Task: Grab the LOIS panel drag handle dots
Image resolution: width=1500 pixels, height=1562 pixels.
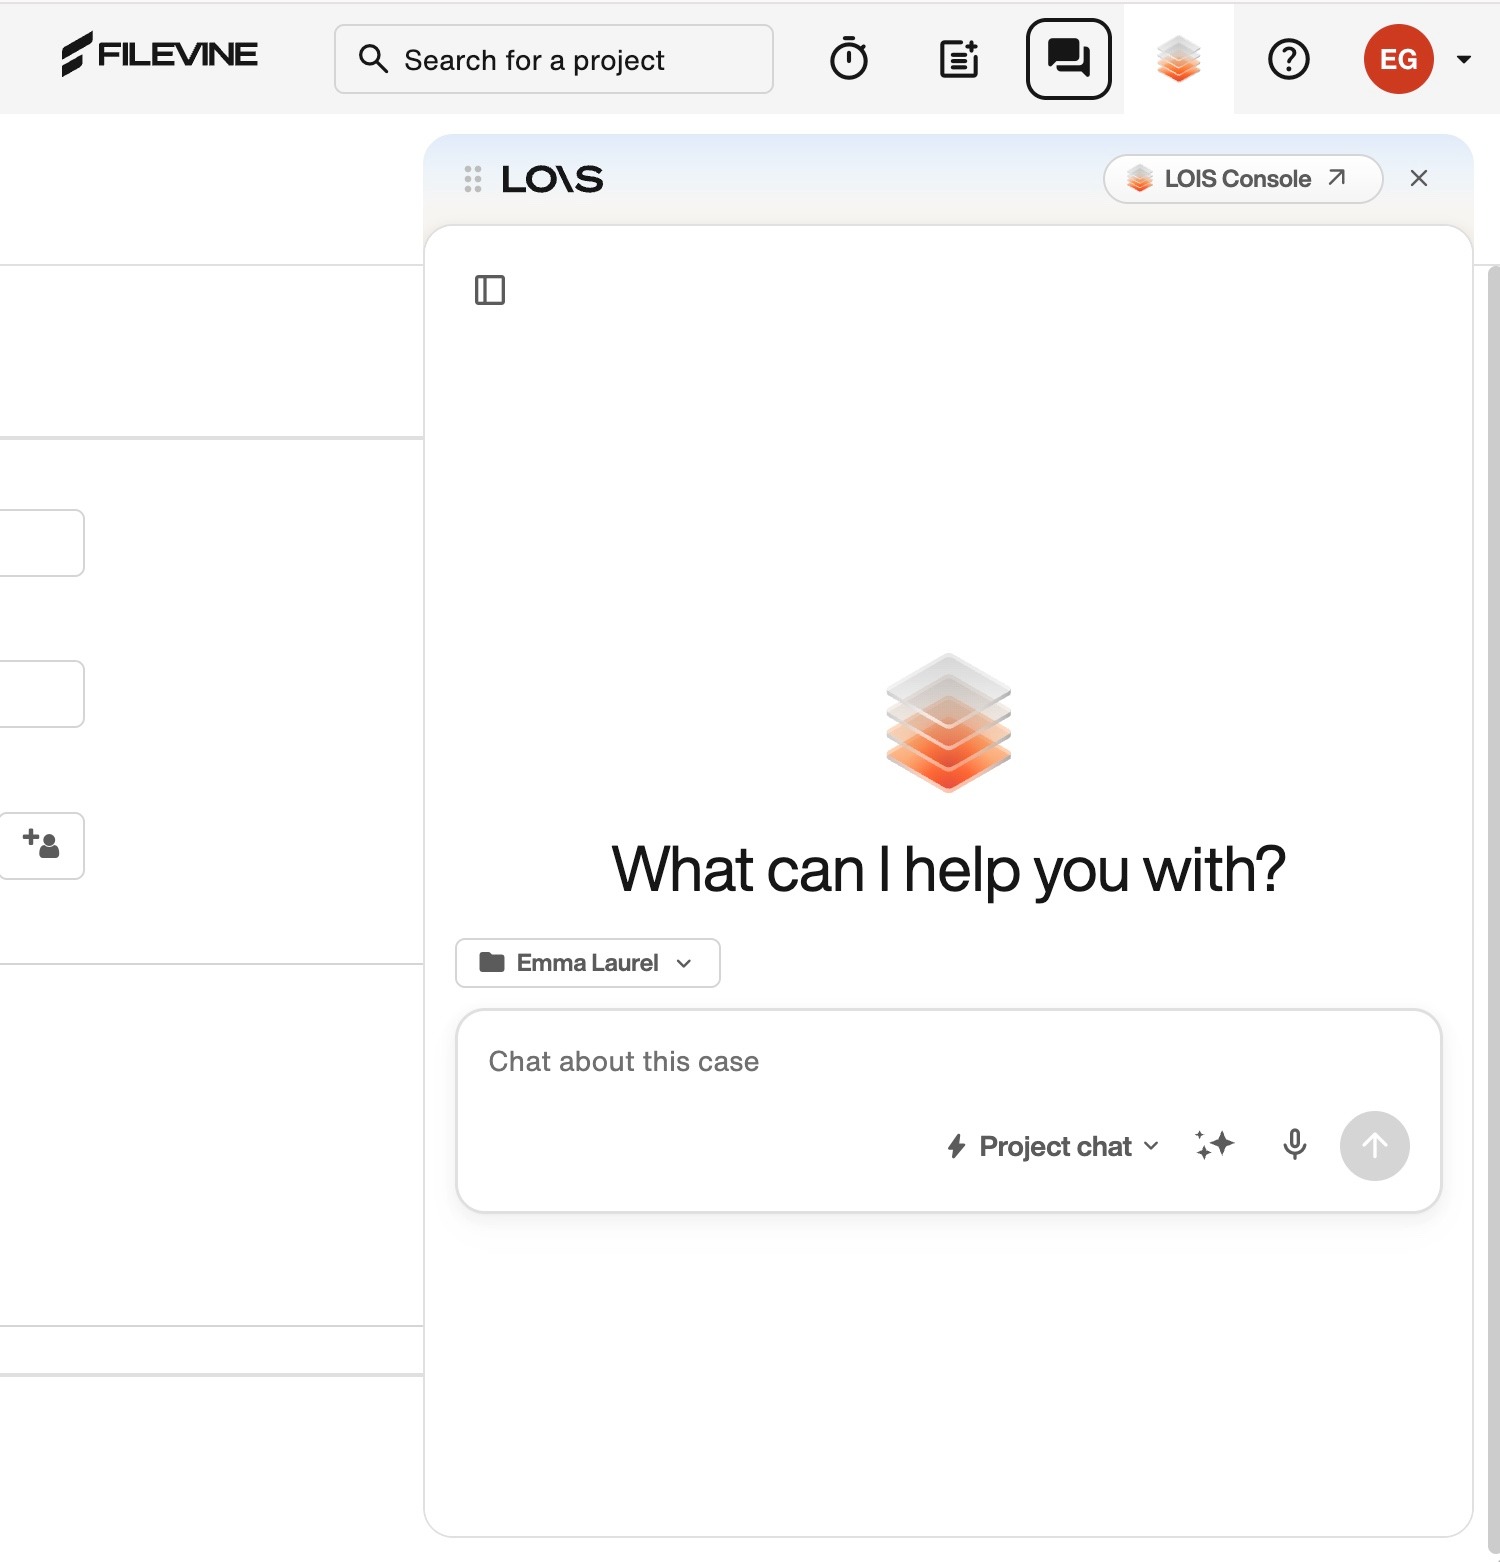Action: coord(473,179)
